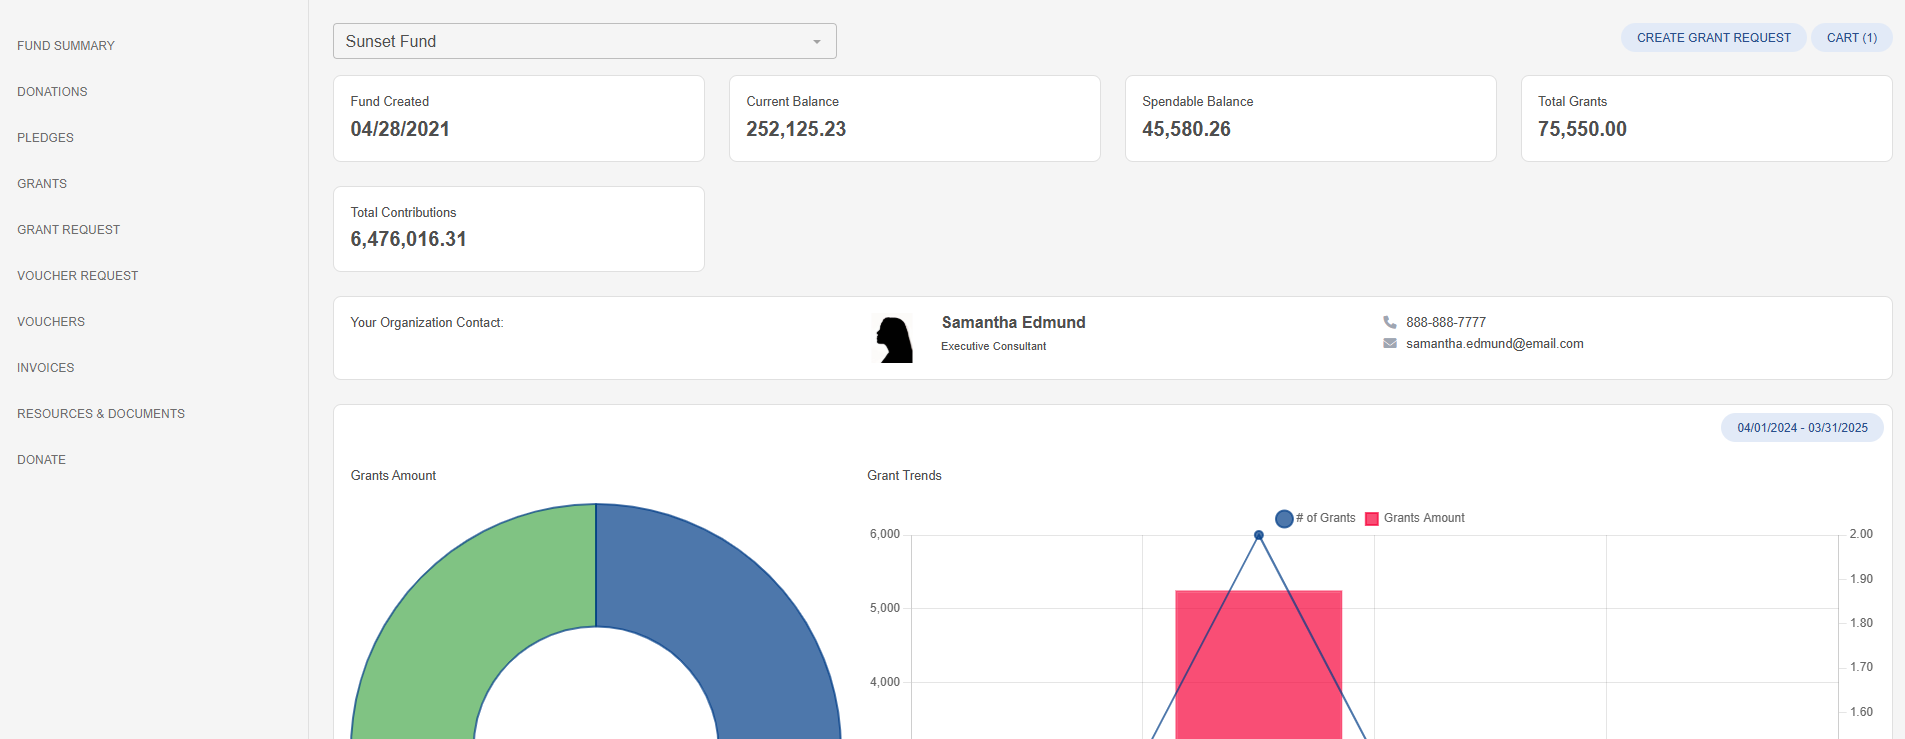Click the phone icon by 888-888-7777

(1390, 322)
